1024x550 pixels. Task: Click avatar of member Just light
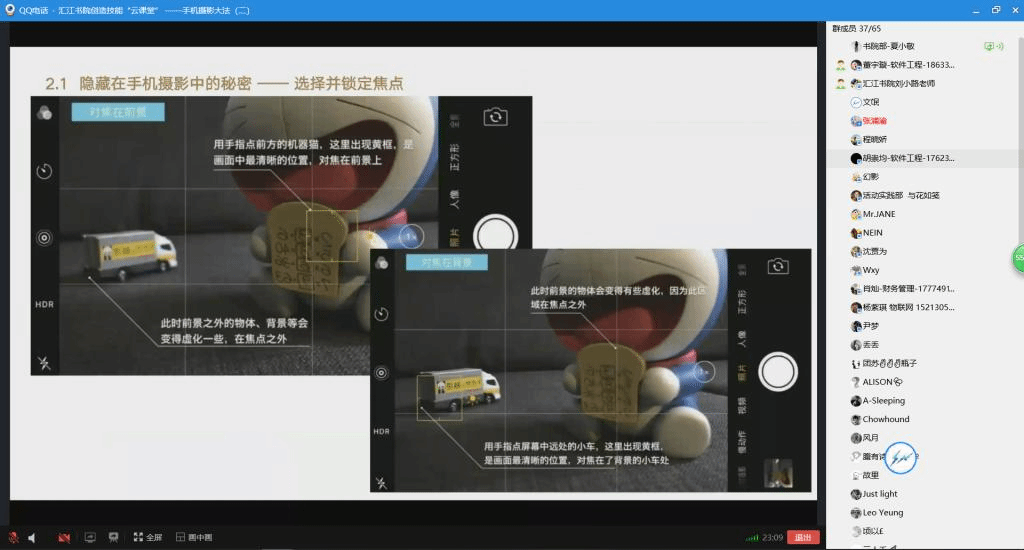(856, 494)
